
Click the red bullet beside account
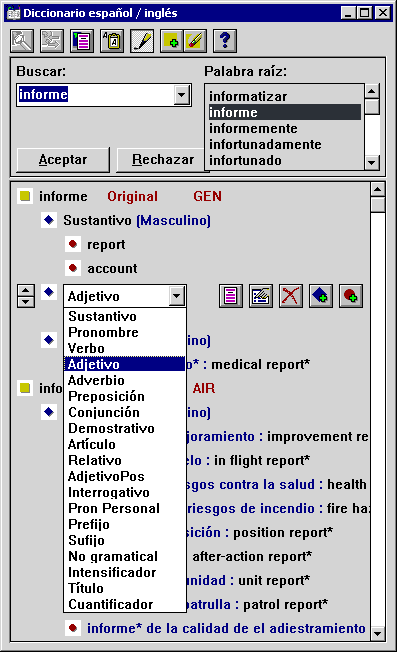click(73, 268)
